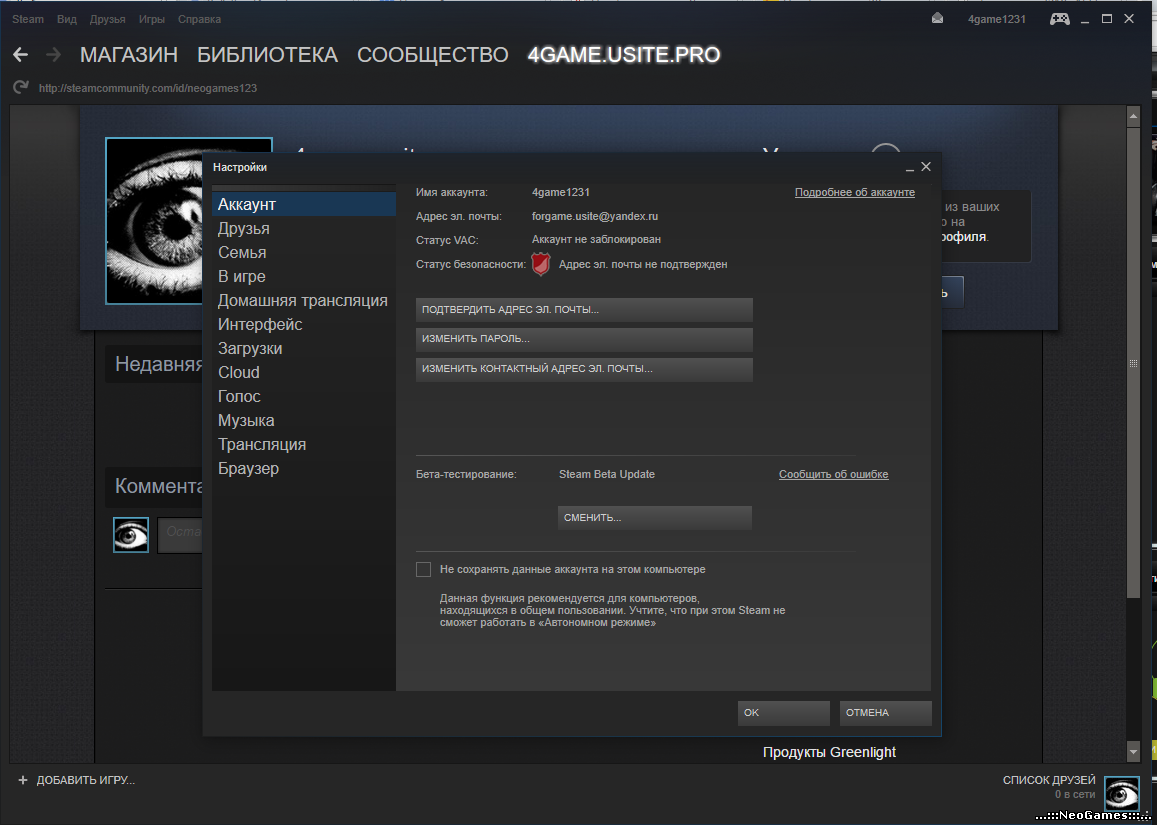Image resolution: width=1157 pixels, height=825 pixels.
Task: Click the vertical page scrollbar thumb
Action: coord(1134,362)
